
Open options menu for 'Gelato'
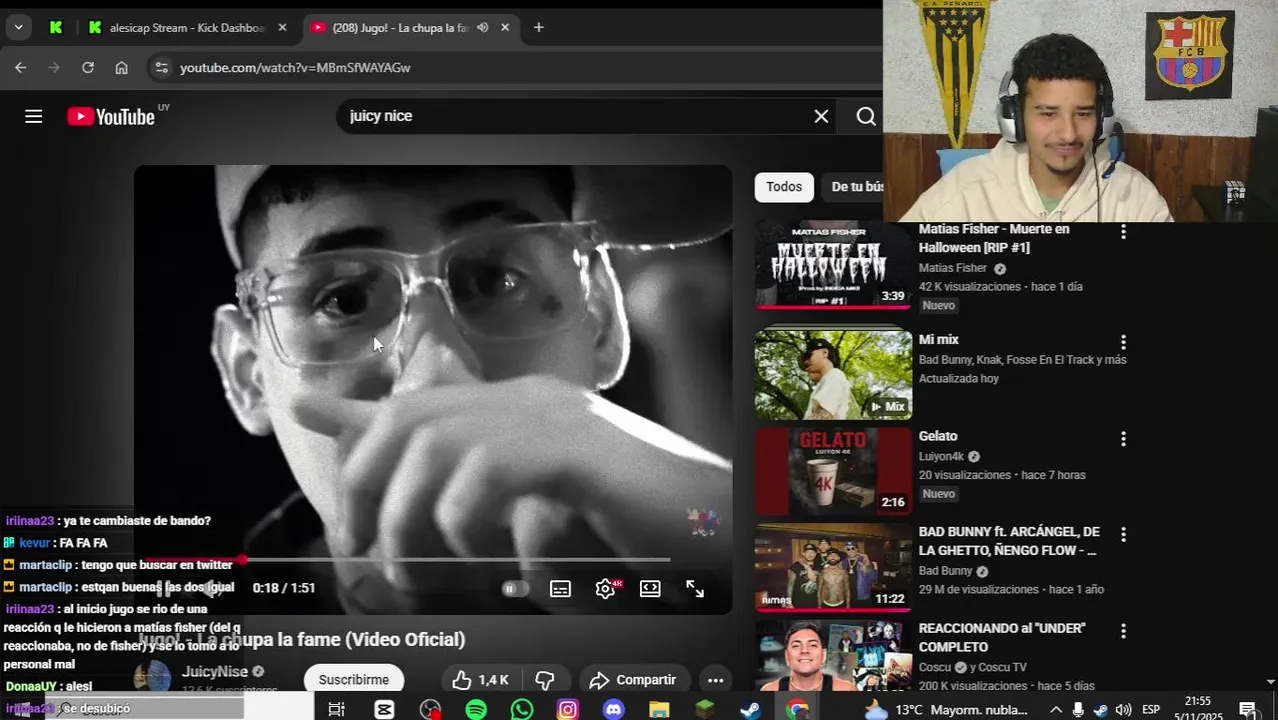coord(1123,439)
